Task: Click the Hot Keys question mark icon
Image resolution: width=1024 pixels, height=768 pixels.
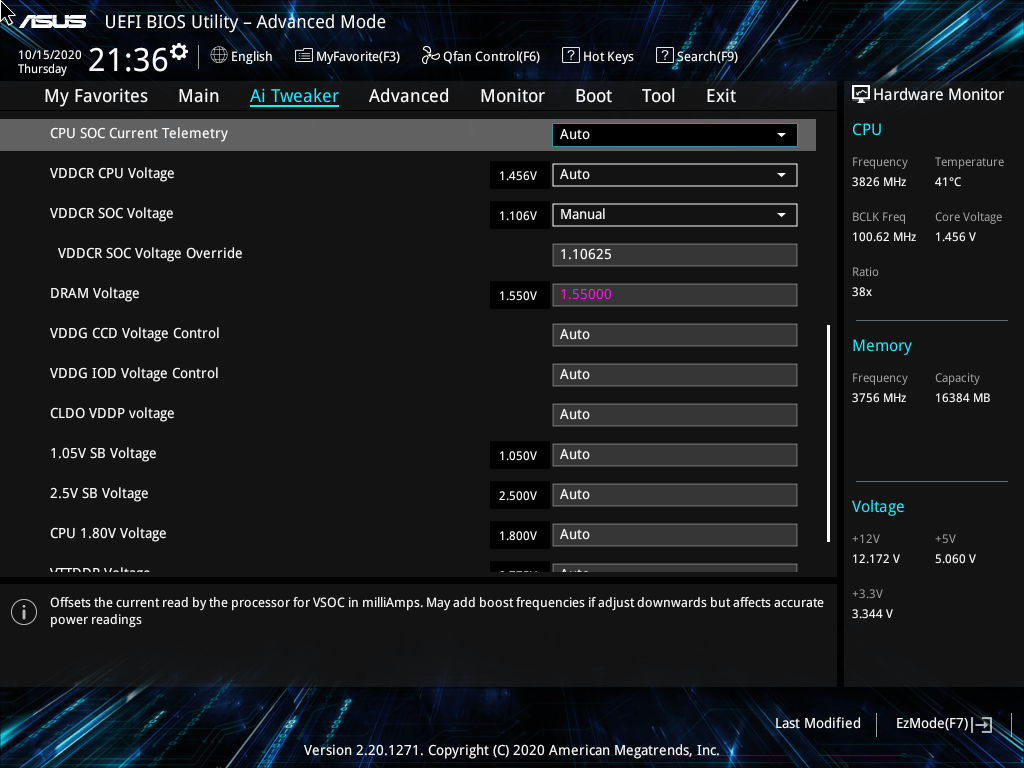Action: [x=570, y=56]
